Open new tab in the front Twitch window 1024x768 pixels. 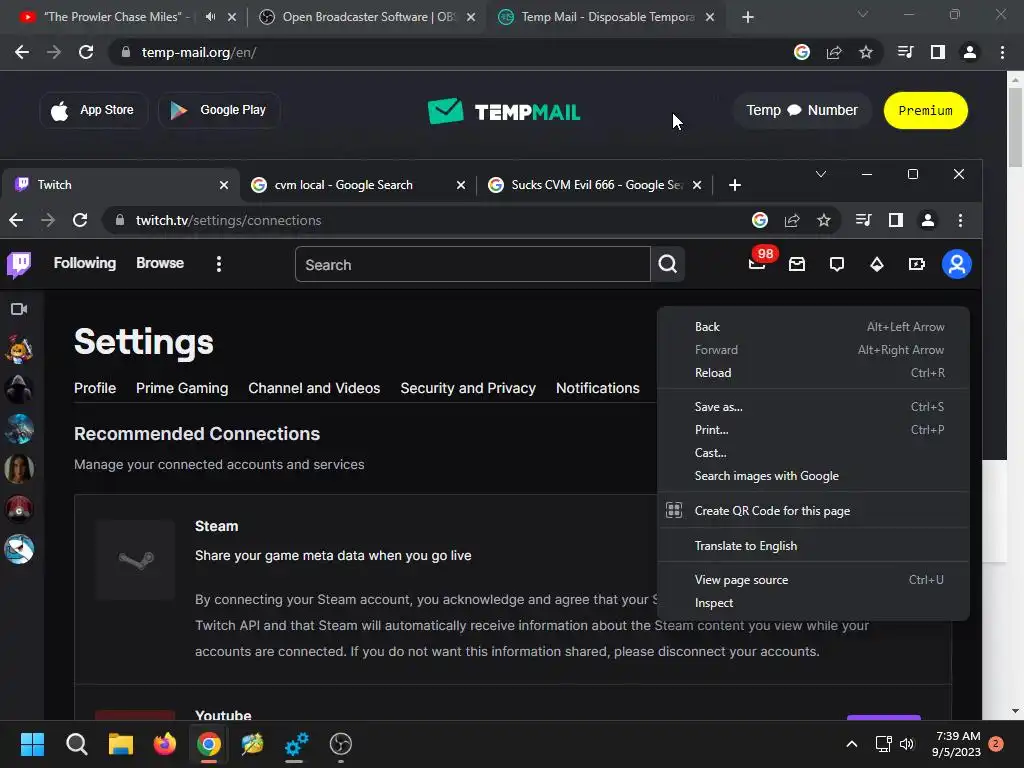(x=735, y=185)
